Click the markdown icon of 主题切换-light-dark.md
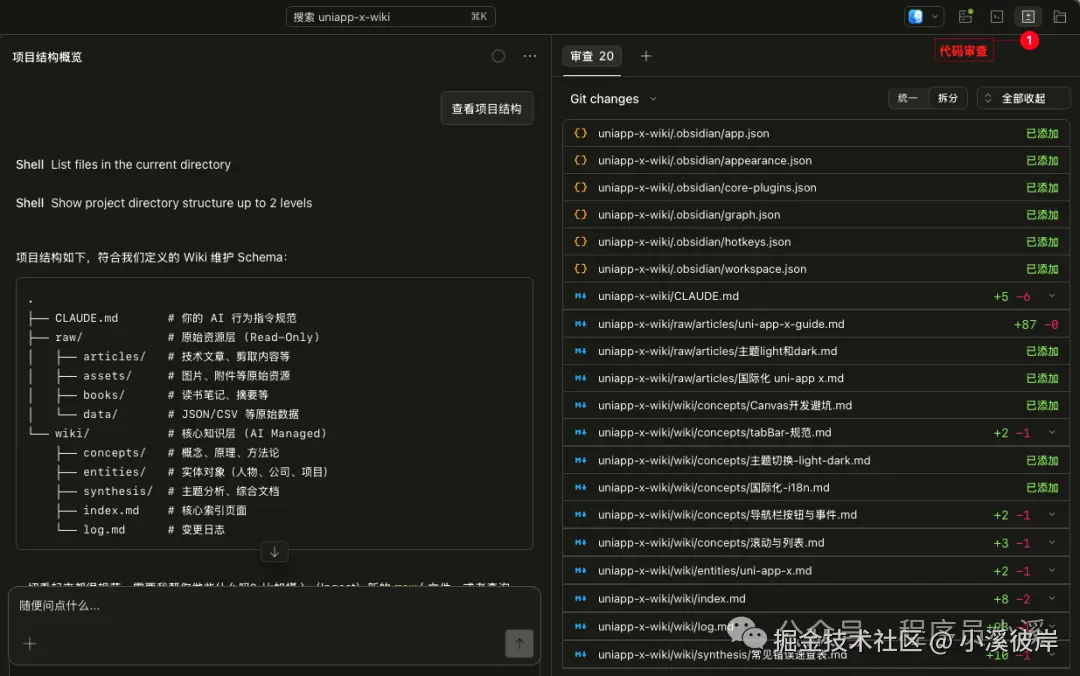 click(581, 460)
